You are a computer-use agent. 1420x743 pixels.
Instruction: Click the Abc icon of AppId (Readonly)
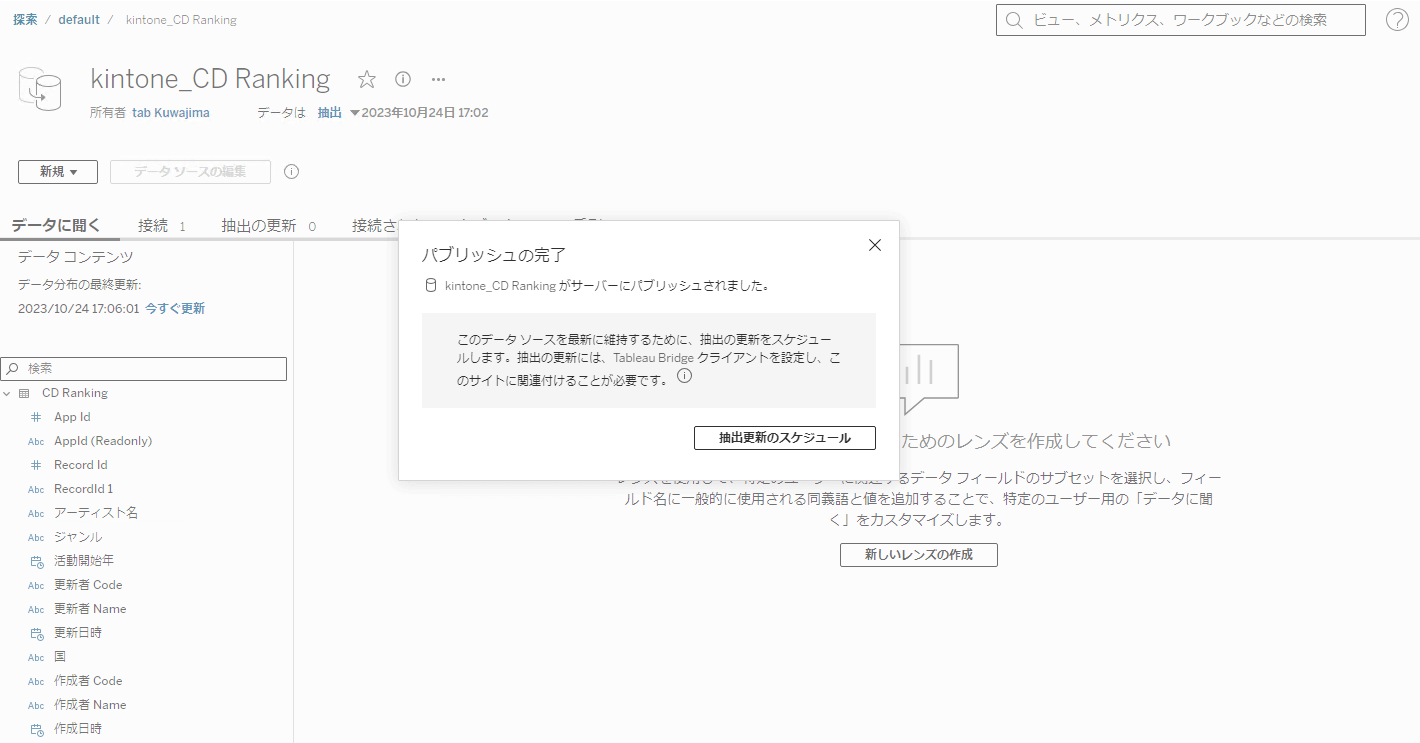point(36,441)
